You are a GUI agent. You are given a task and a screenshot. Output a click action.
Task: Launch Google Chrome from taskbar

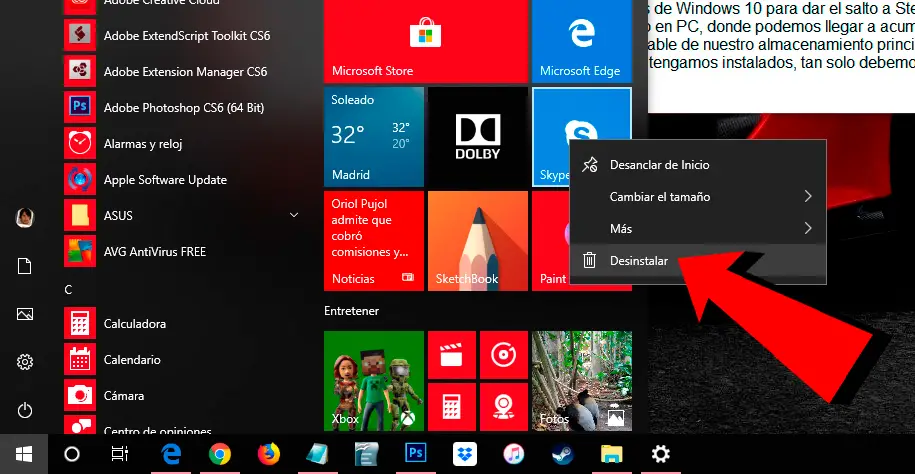220,454
